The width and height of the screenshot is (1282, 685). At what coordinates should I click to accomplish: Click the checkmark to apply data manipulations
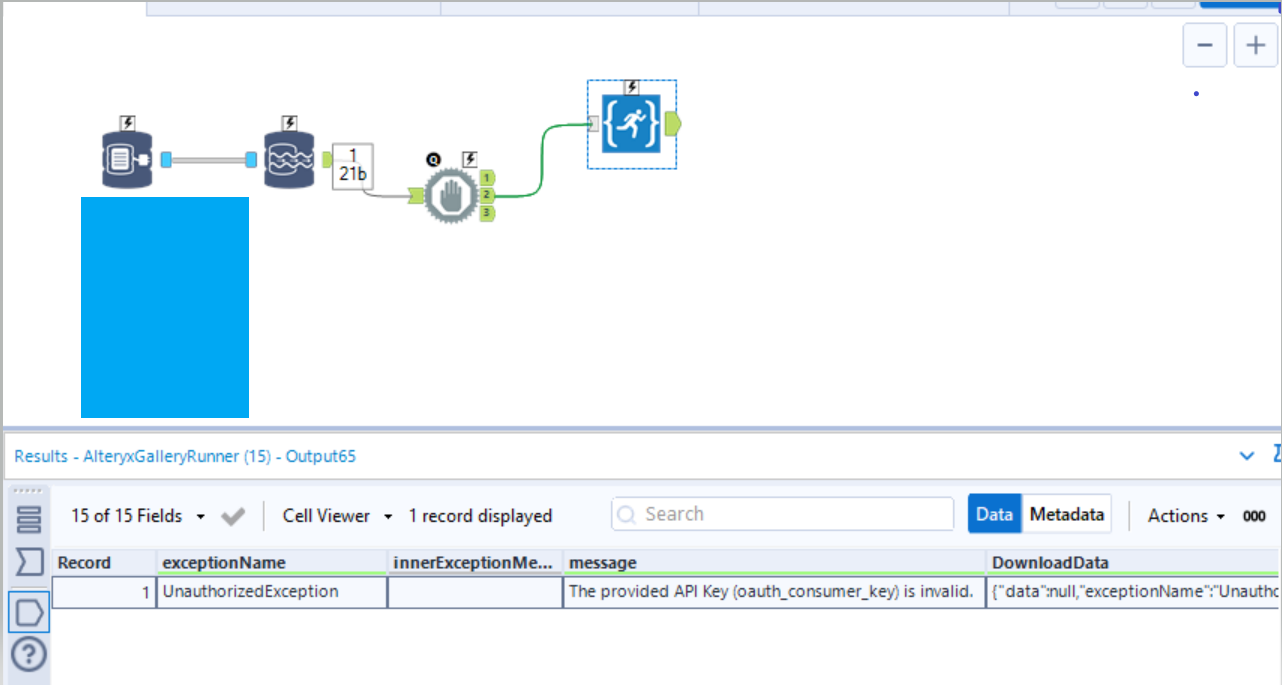click(x=232, y=516)
